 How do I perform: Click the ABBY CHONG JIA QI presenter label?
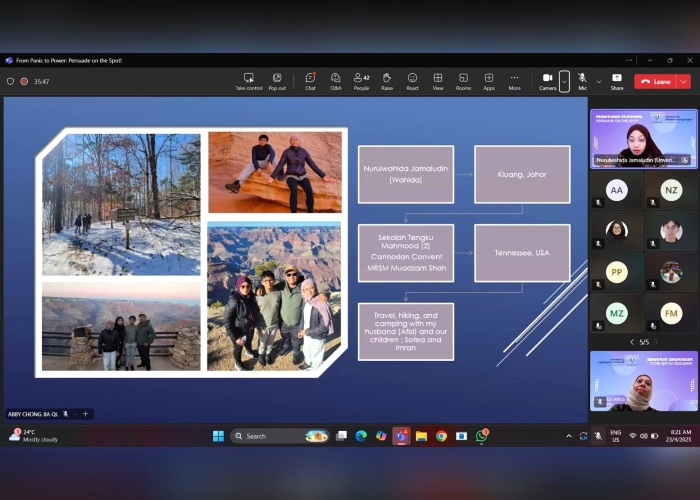pos(33,414)
